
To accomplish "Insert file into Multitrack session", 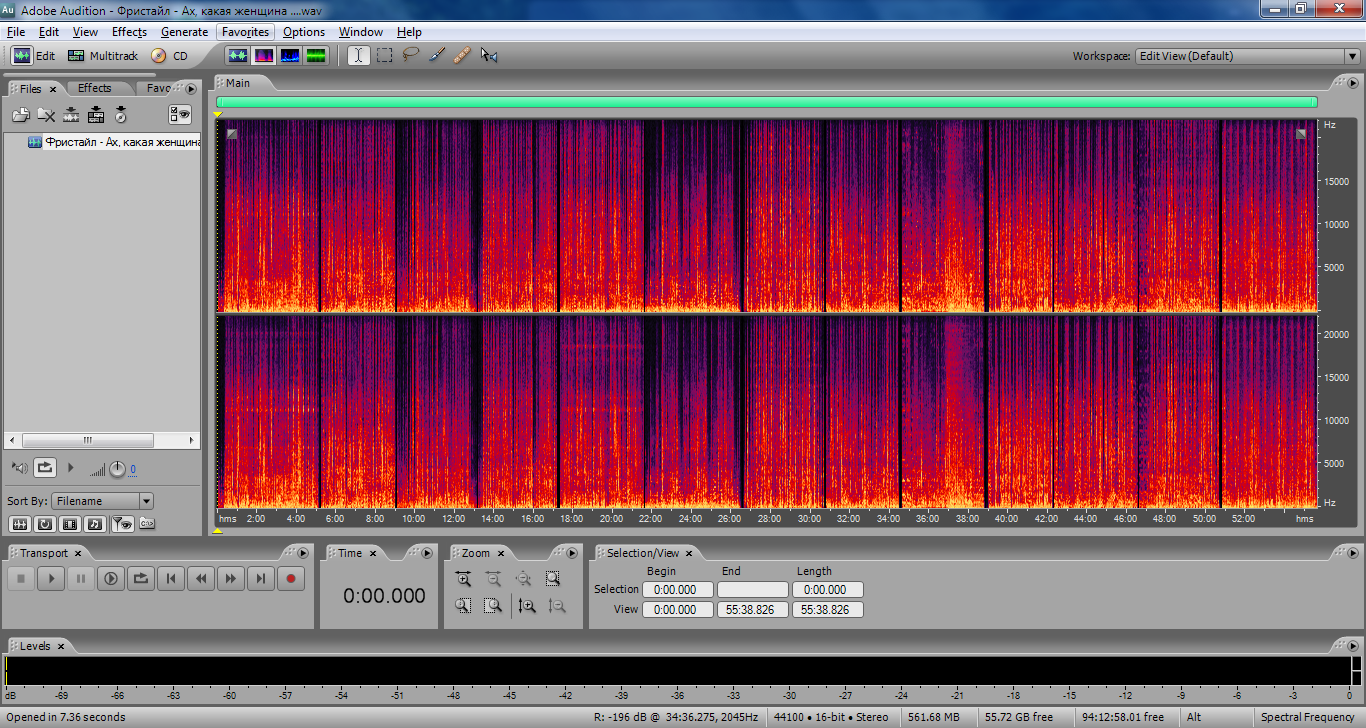I will pos(96,115).
